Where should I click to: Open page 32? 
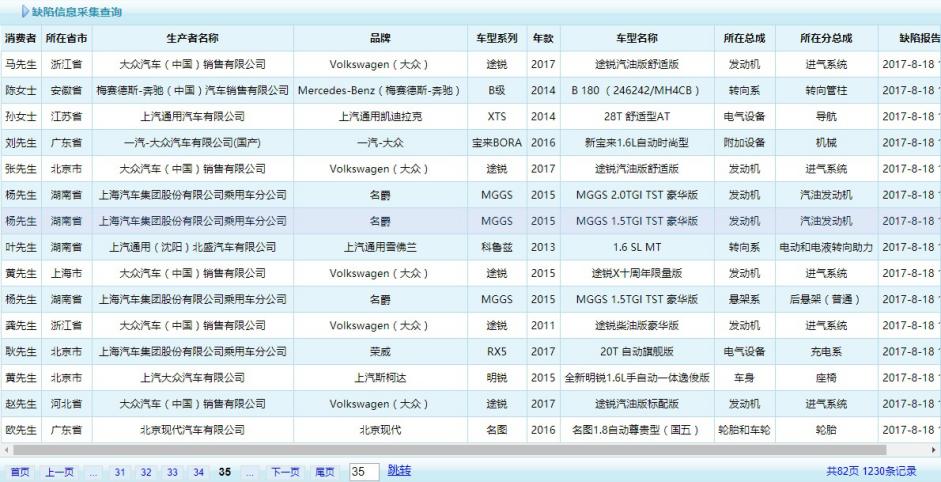click(x=146, y=472)
